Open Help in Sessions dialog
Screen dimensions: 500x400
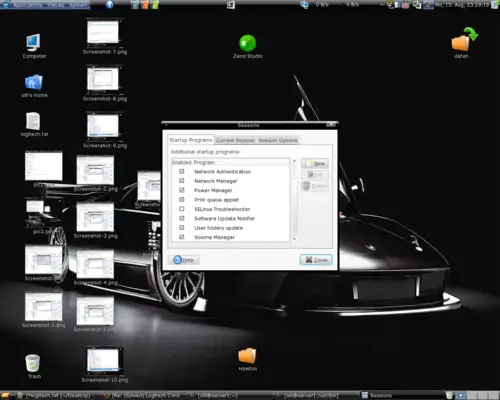click(x=184, y=260)
